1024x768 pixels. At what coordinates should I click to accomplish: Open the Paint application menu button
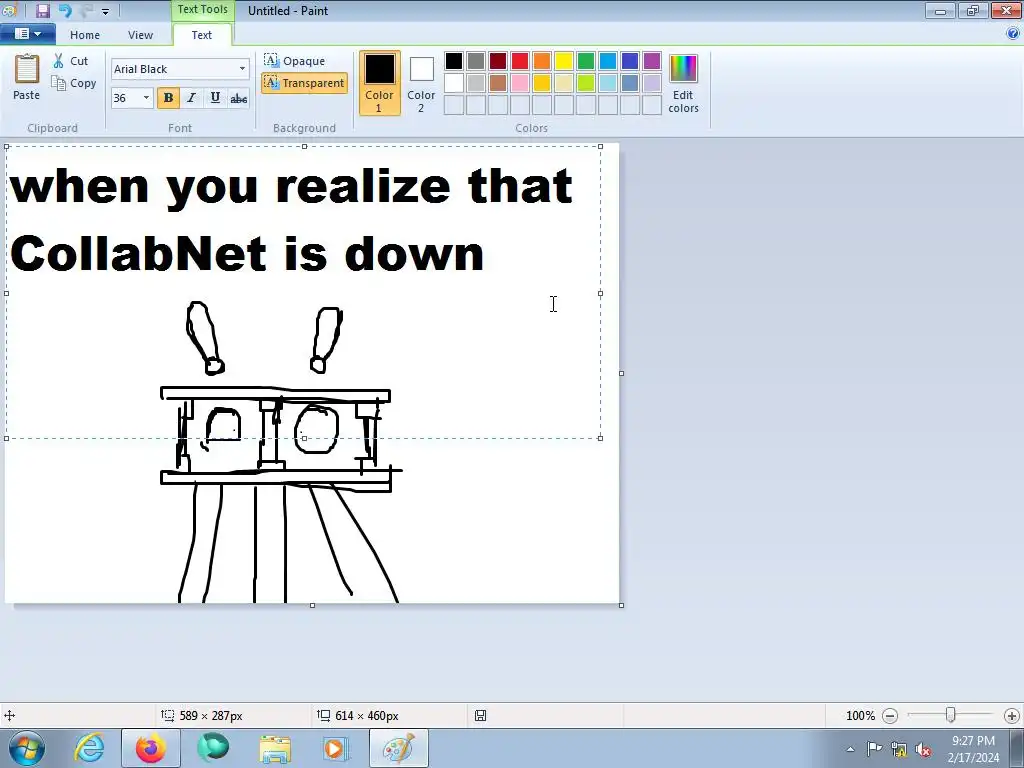tap(27, 34)
